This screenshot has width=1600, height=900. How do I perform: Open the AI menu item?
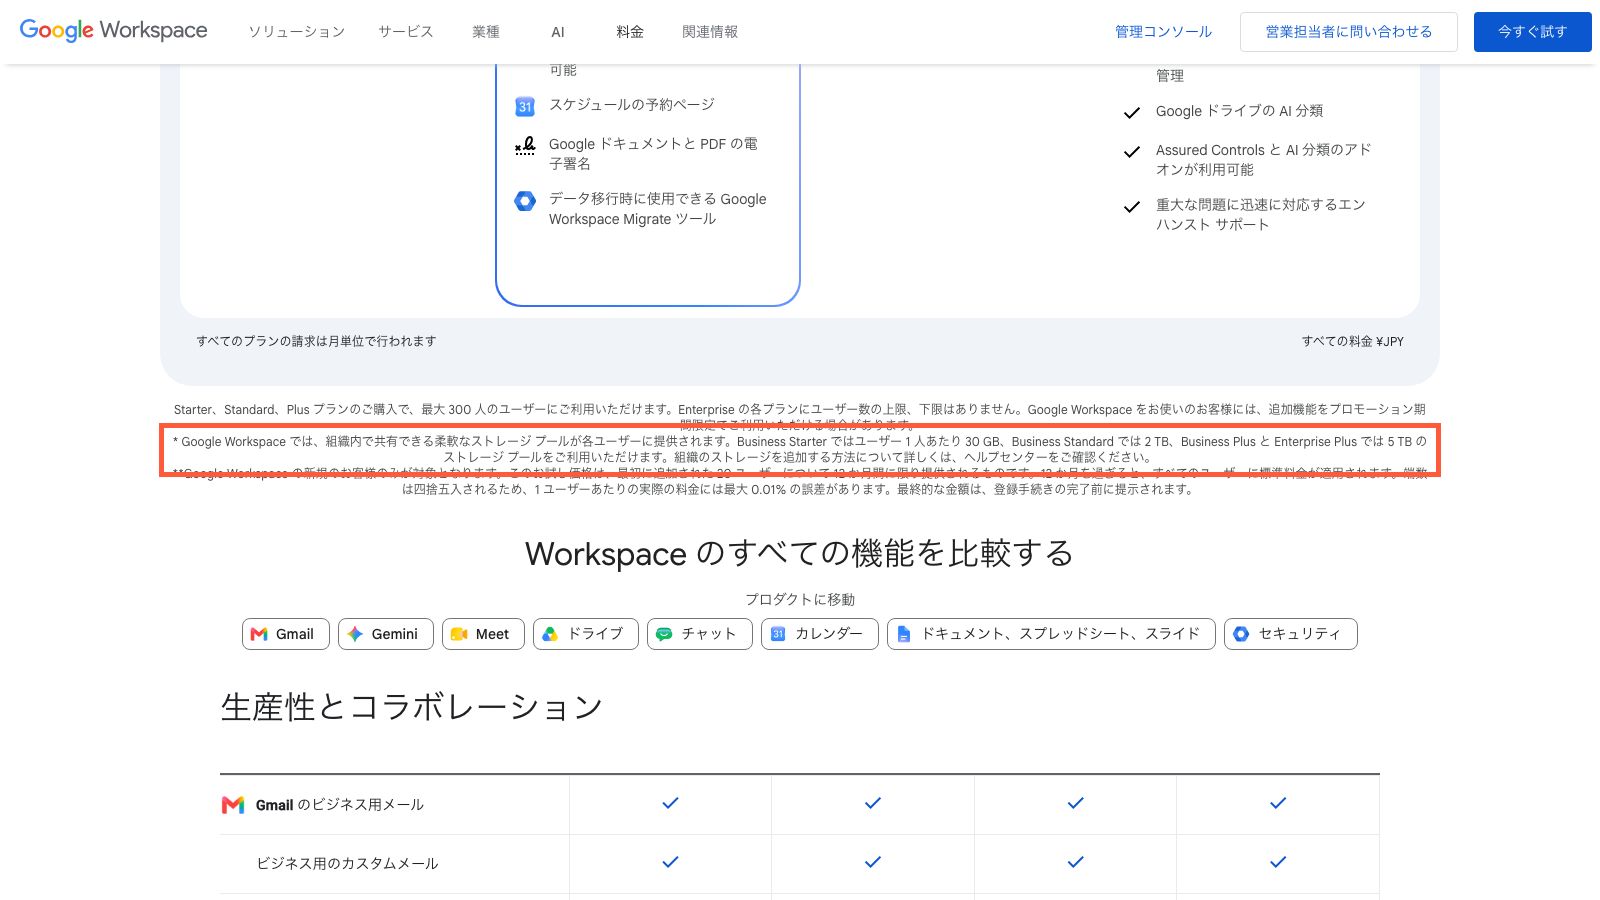pyautogui.click(x=558, y=32)
